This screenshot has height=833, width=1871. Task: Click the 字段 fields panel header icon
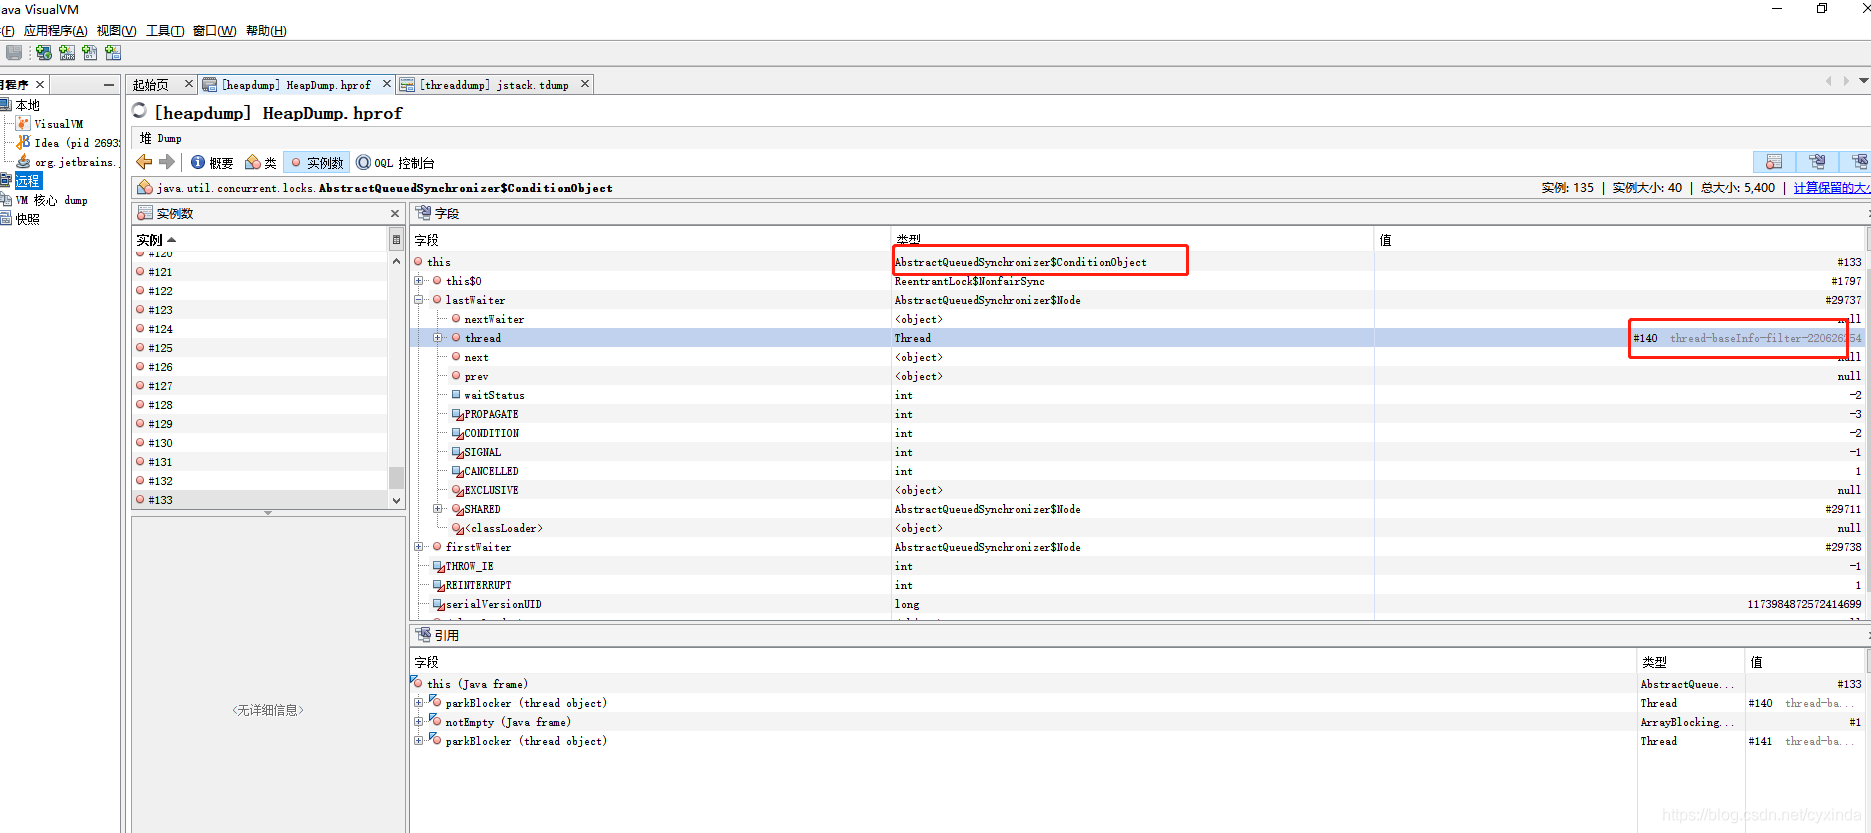click(423, 213)
